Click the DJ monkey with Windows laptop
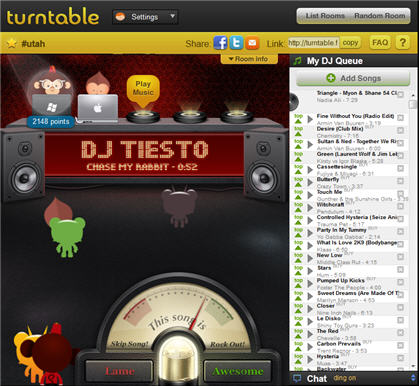 point(52,92)
